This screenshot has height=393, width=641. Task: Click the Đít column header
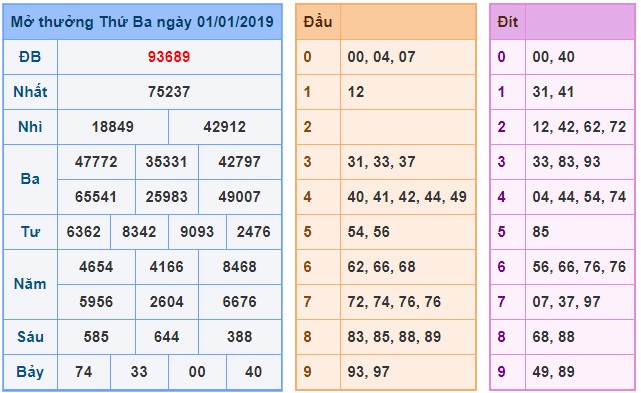coord(507,22)
